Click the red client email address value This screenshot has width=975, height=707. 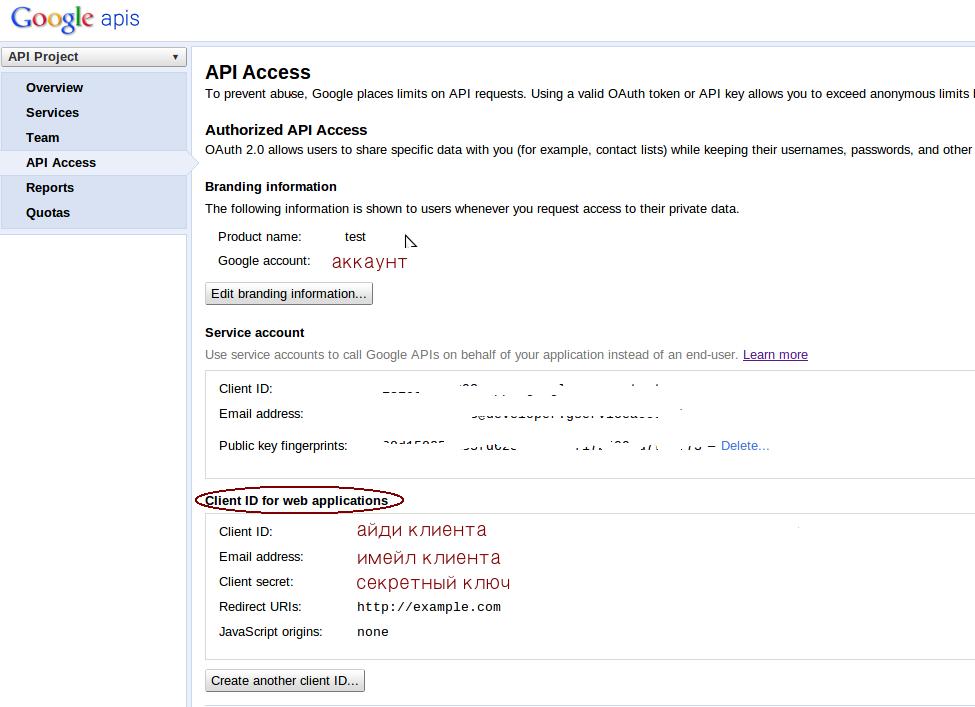coord(428,558)
